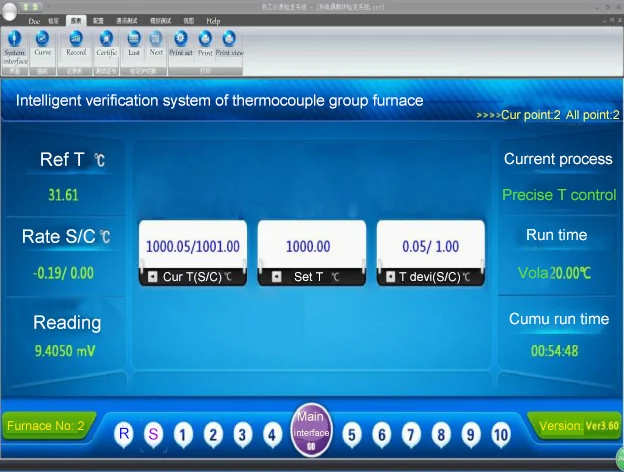
Task: Select channel marker S
Action: 153,434
